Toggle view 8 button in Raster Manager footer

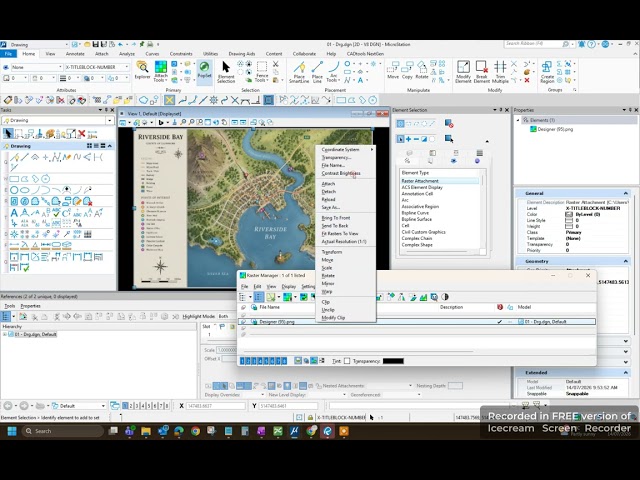pyautogui.click(x=284, y=361)
